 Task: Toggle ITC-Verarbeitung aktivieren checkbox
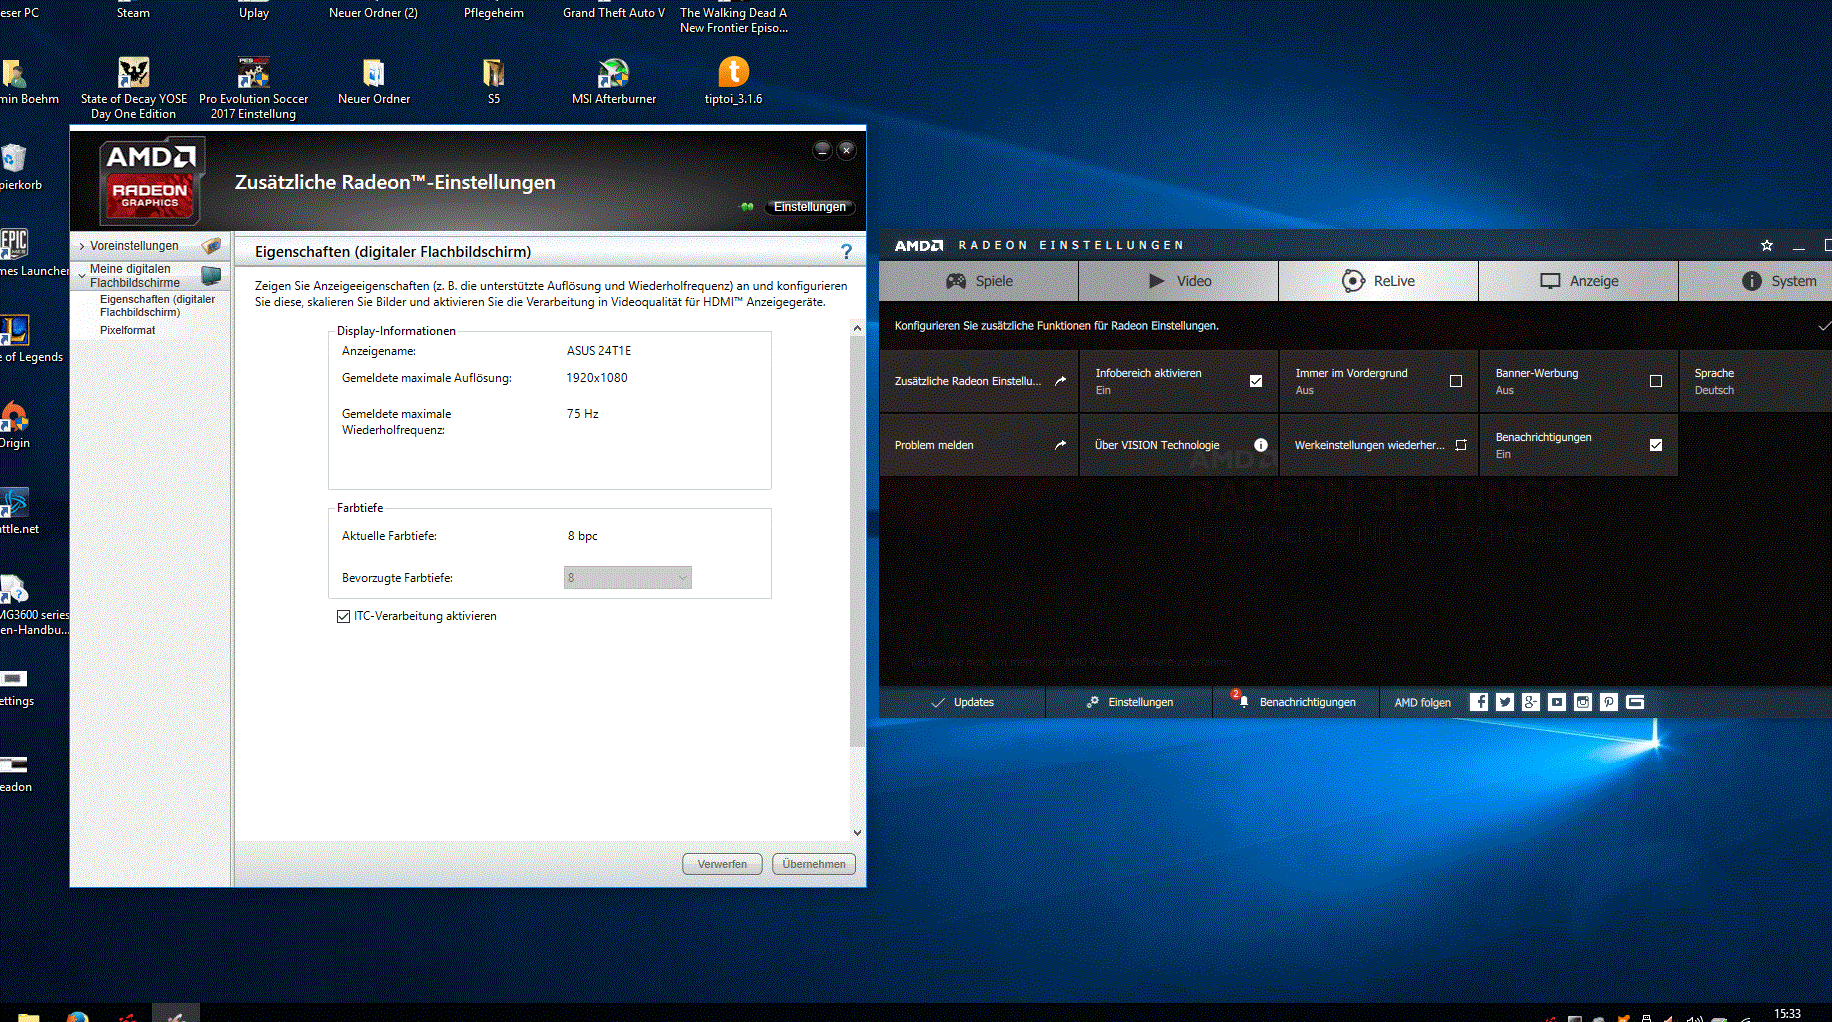tap(344, 616)
